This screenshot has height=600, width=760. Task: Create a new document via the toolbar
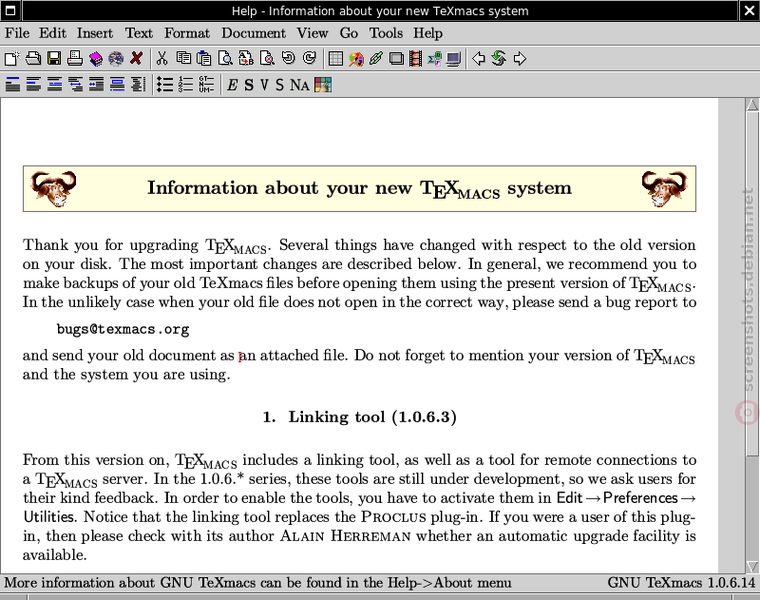tap(12, 59)
